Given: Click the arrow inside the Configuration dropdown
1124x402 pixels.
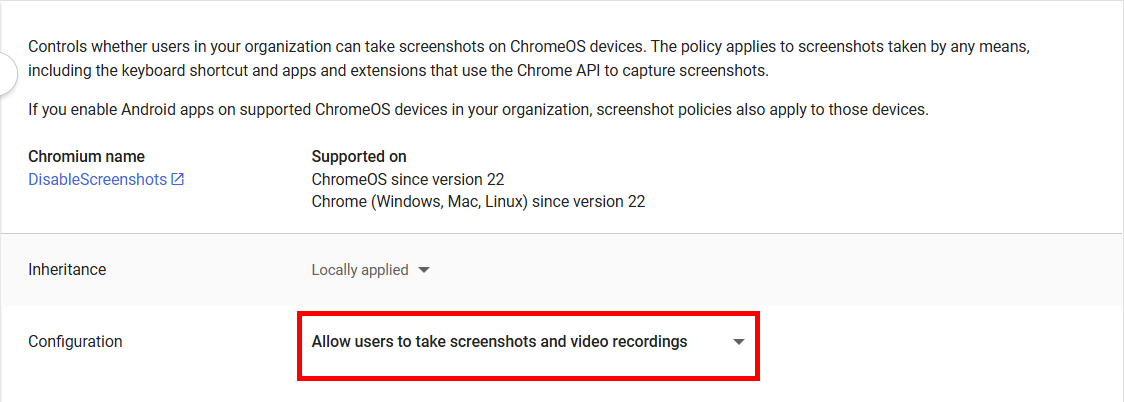Looking at the screenshot, I should [x=739, y=343].
